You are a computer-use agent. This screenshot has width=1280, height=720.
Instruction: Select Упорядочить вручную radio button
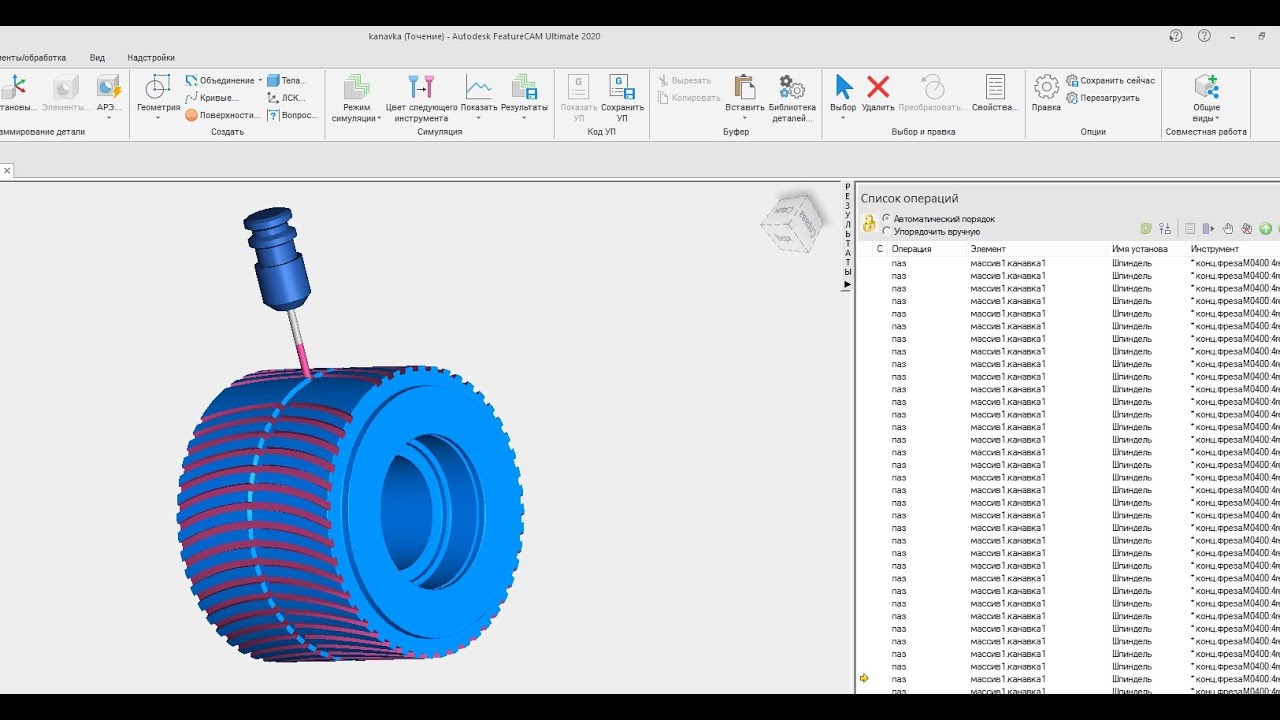(886, 231)
